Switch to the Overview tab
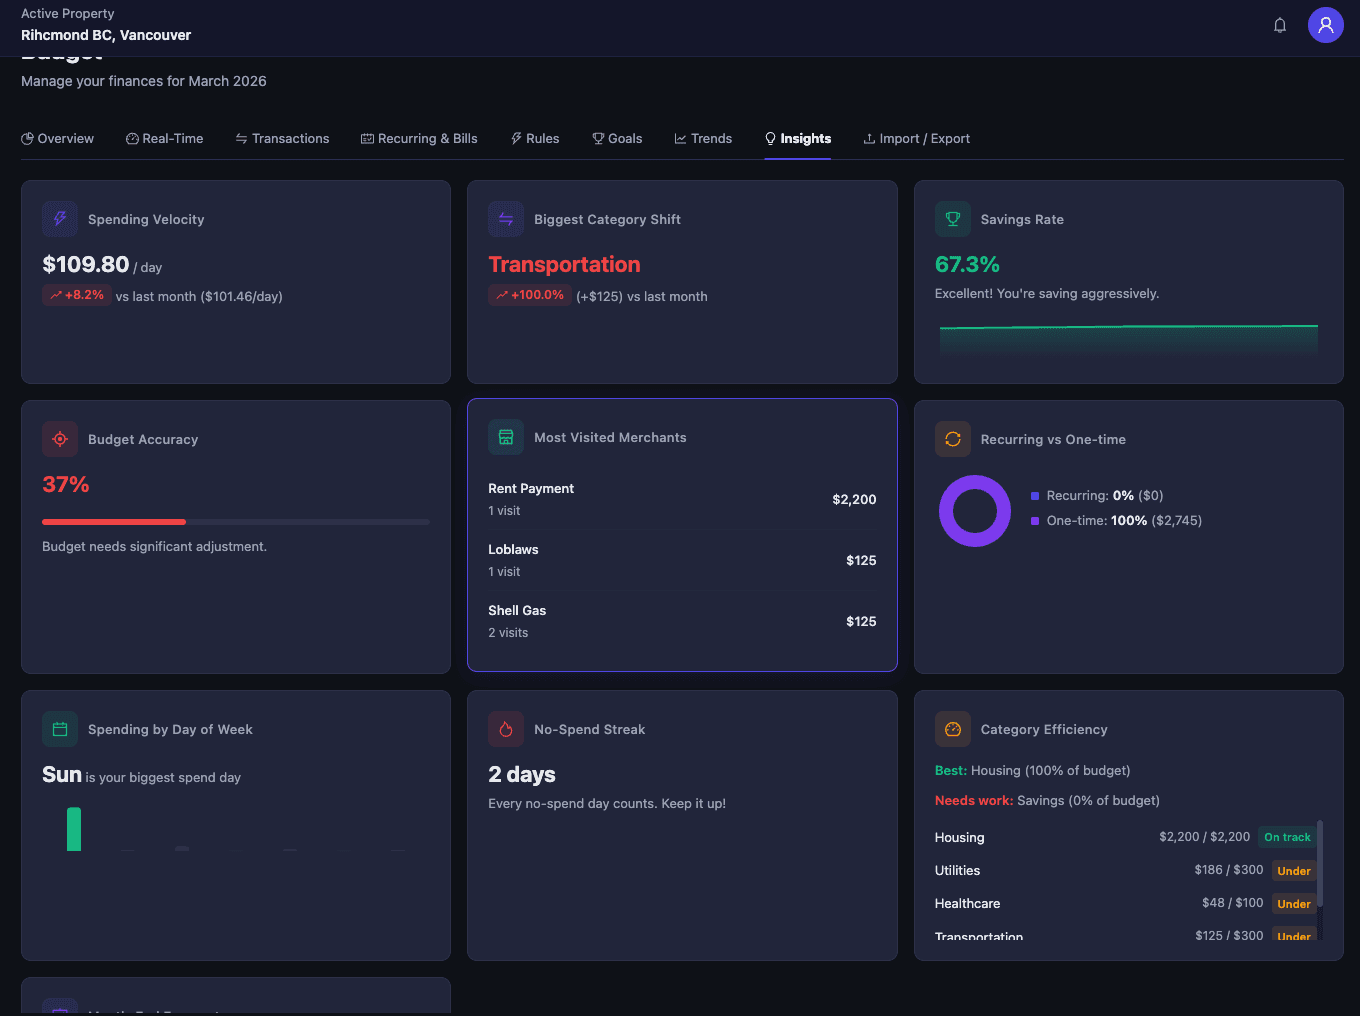1360x1016 pixels. [57, 139]
